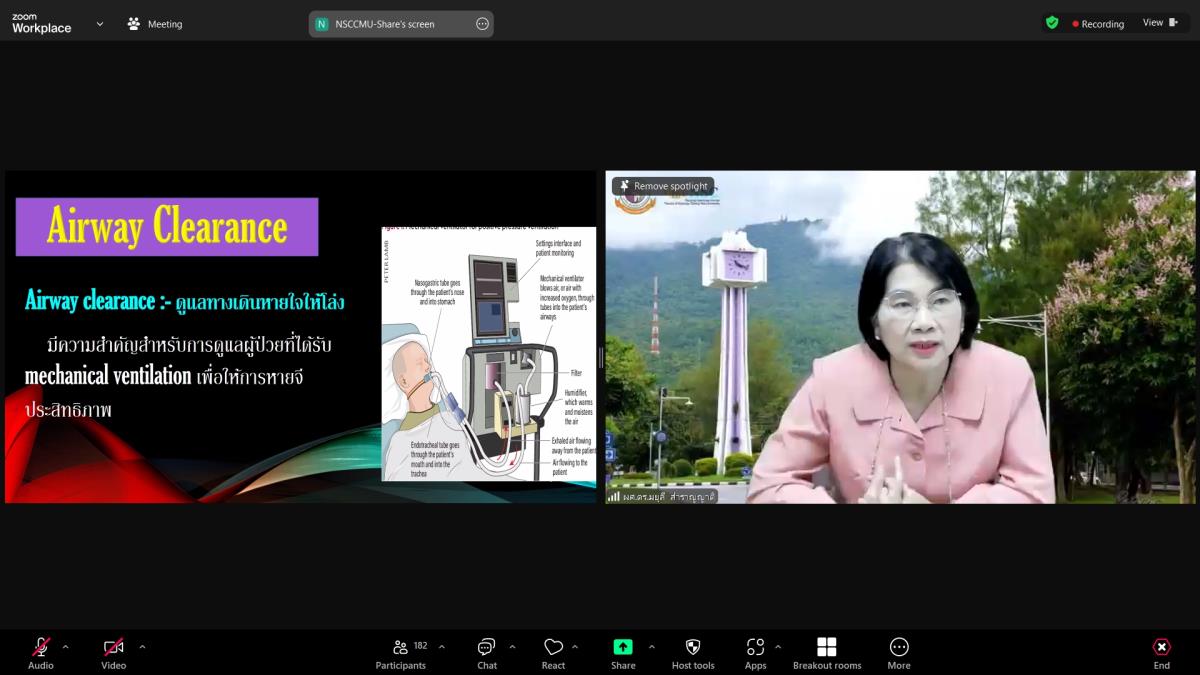The width and height of the screenshot is (1200, 675).
Task: Expand the Audio options chevron
Action: point(66,647)
